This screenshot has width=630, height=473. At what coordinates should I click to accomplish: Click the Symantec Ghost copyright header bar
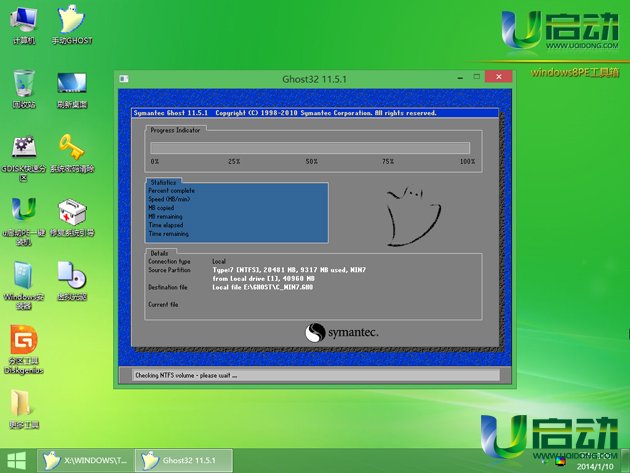(x=315, y=113)
